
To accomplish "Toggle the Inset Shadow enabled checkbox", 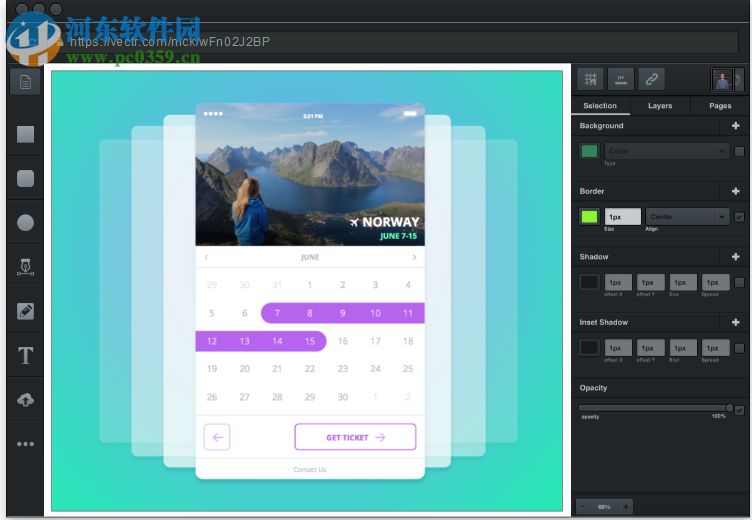I will [739, 348].
